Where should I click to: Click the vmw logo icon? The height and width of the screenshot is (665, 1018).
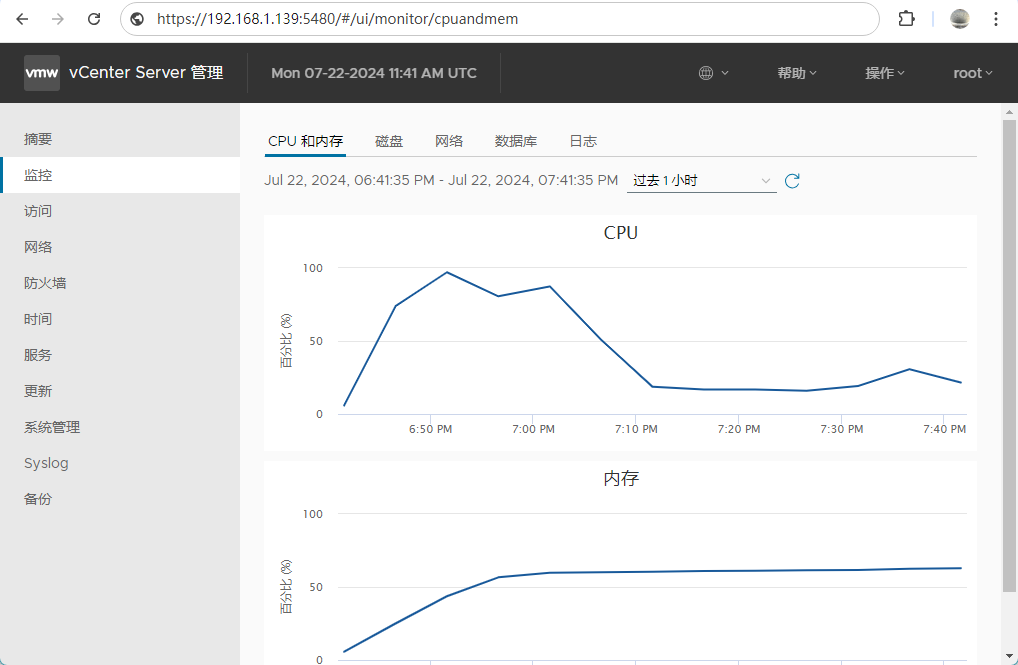coord(42,73)
